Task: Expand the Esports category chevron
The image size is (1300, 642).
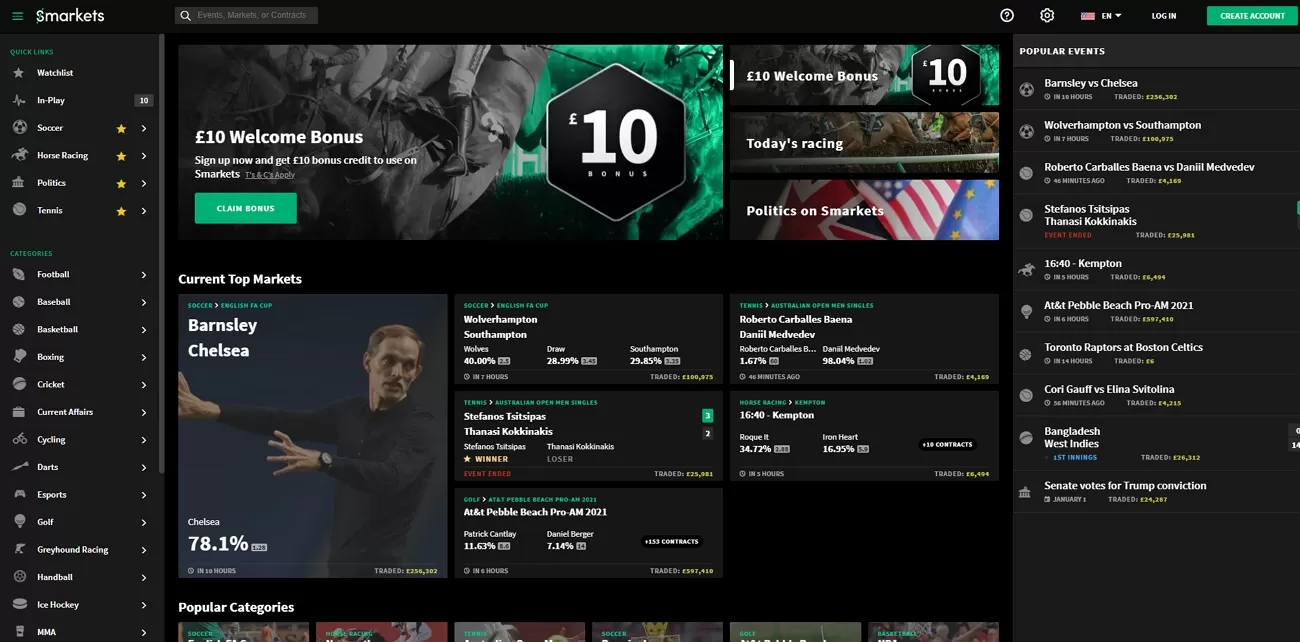Action: click(x=144, y=495)
